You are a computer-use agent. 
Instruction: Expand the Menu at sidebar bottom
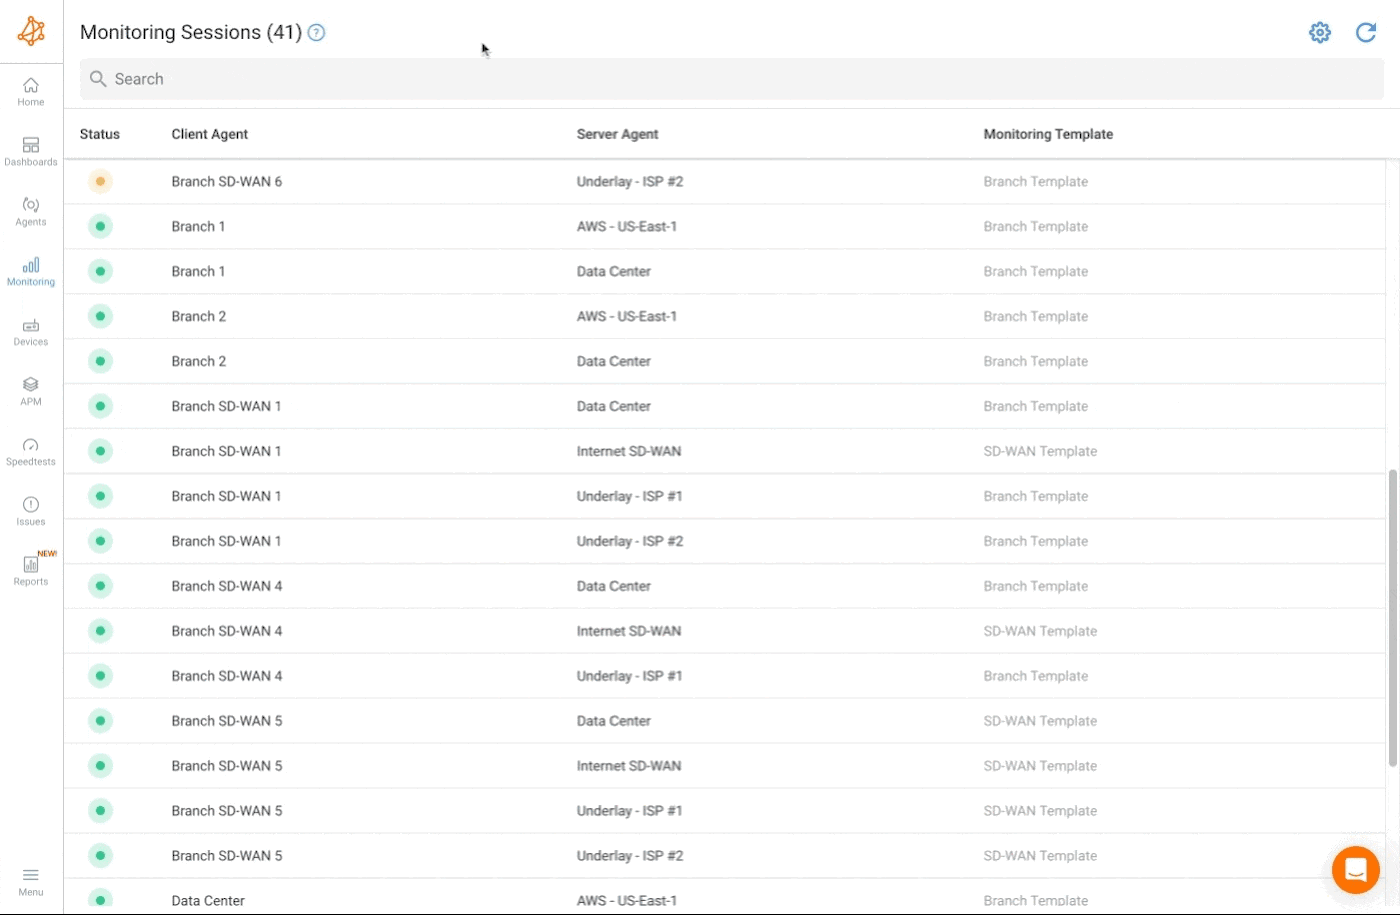30,882
